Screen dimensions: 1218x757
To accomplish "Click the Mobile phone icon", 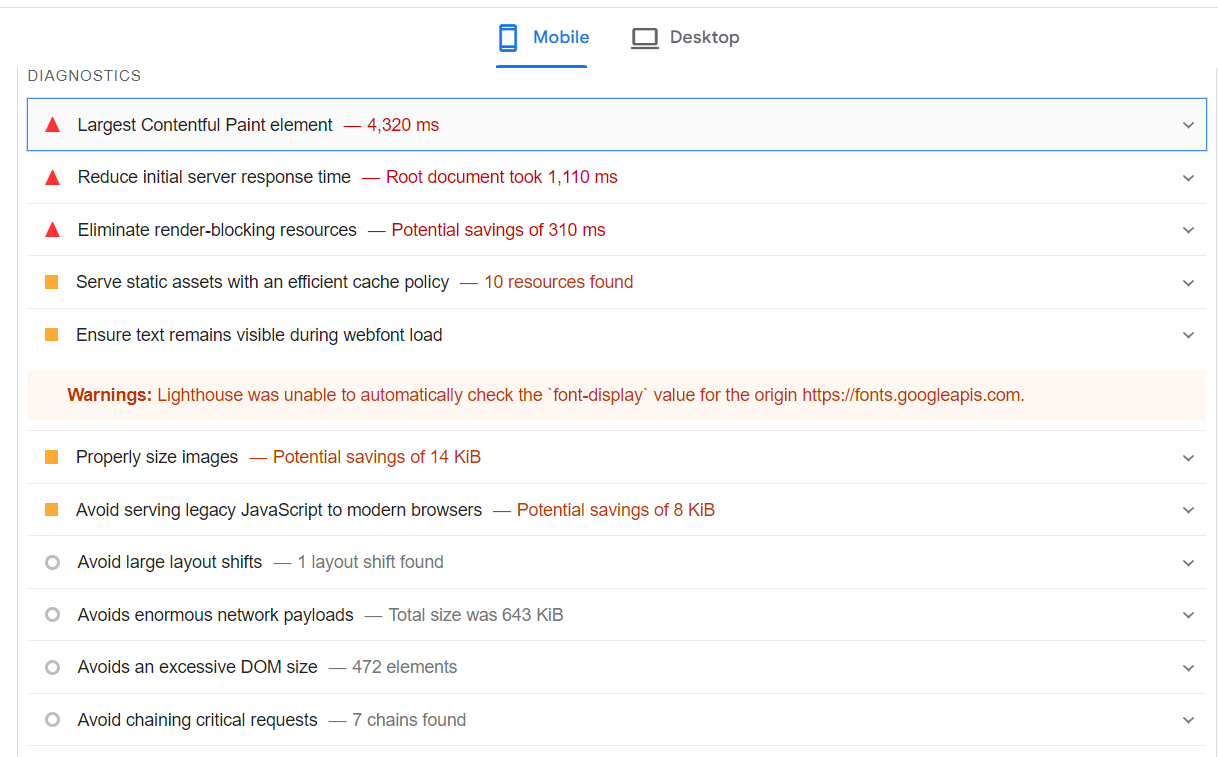I will [508, 38].
